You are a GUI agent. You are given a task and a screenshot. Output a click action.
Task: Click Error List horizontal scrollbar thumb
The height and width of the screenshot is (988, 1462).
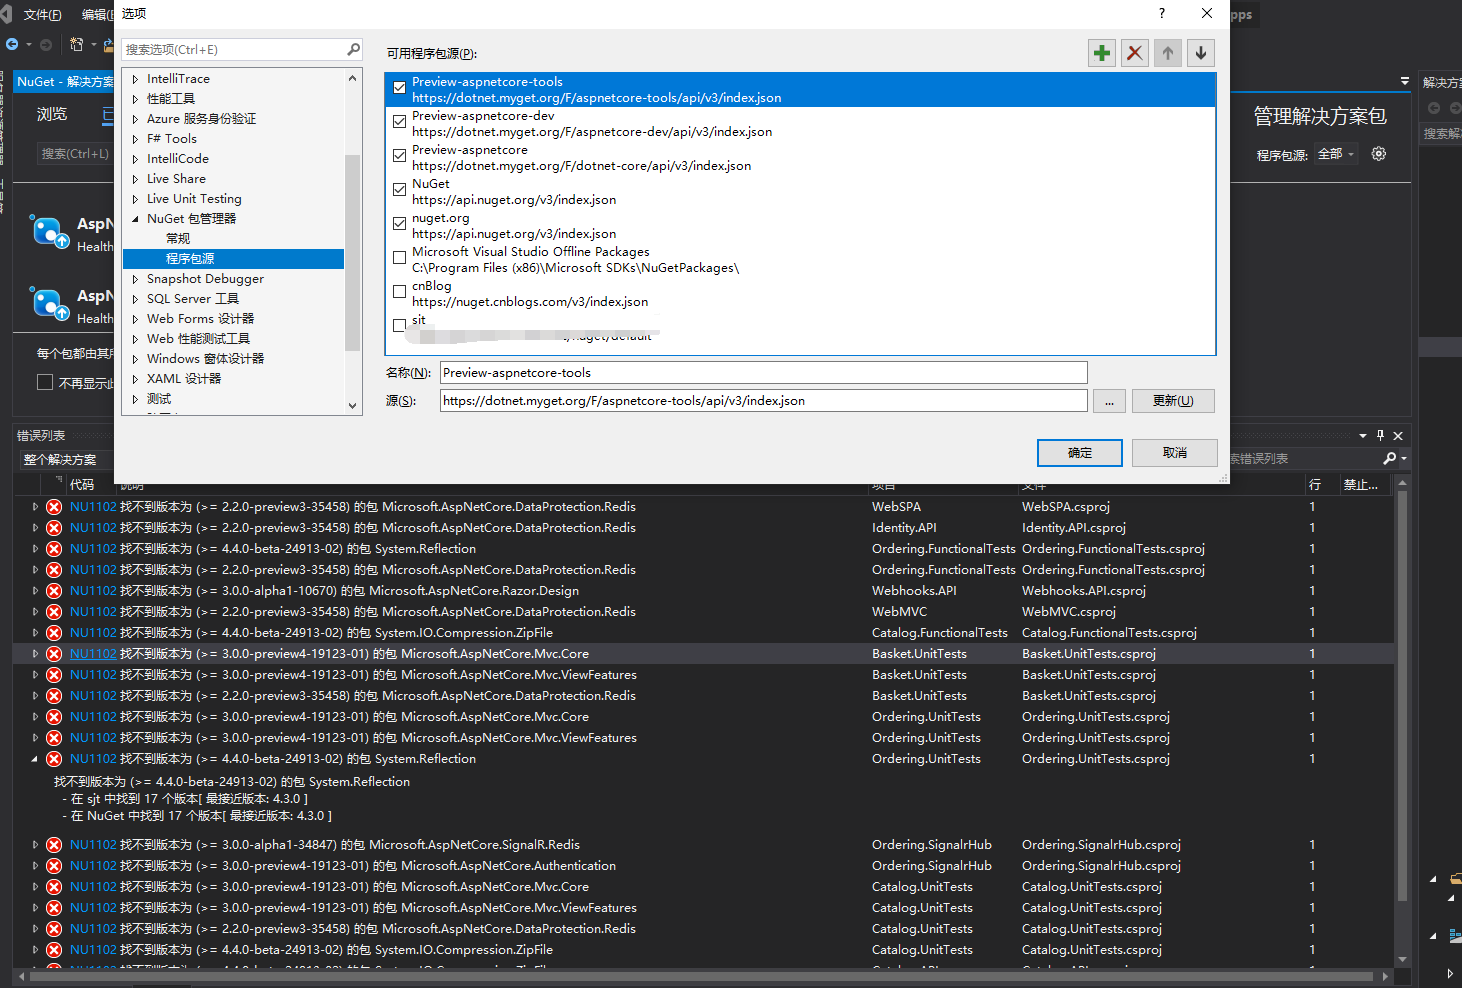[x=701, y=976]
